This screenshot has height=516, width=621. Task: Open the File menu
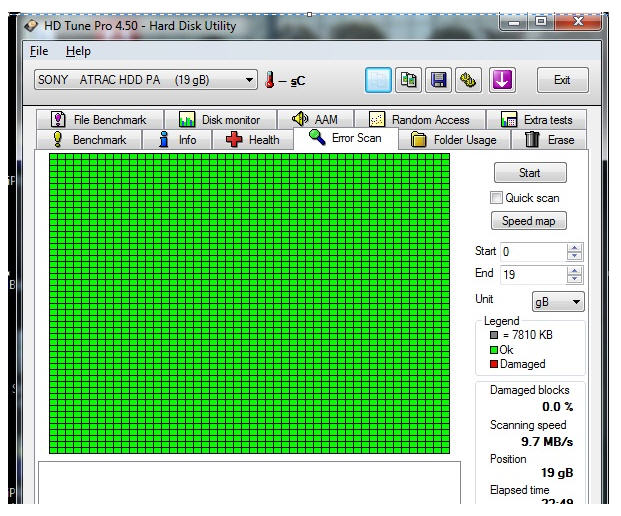[39, 51]
